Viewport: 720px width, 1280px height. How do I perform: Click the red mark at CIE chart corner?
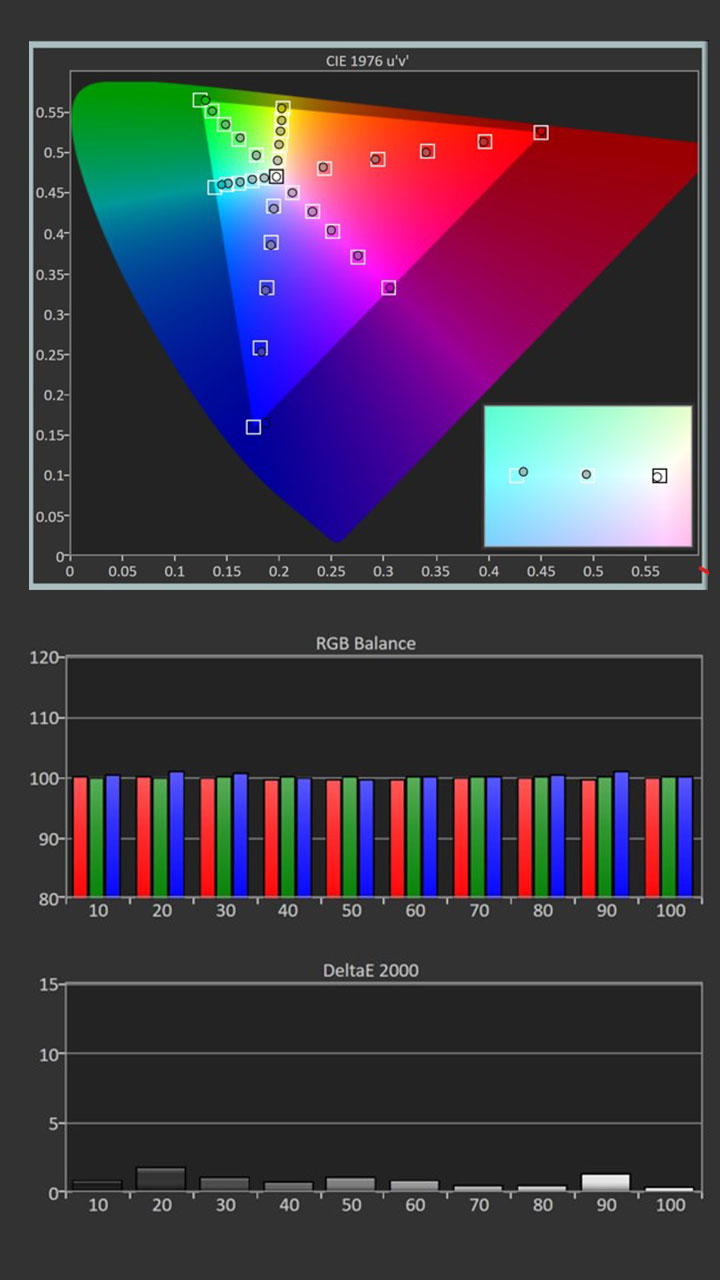[704, 571]
